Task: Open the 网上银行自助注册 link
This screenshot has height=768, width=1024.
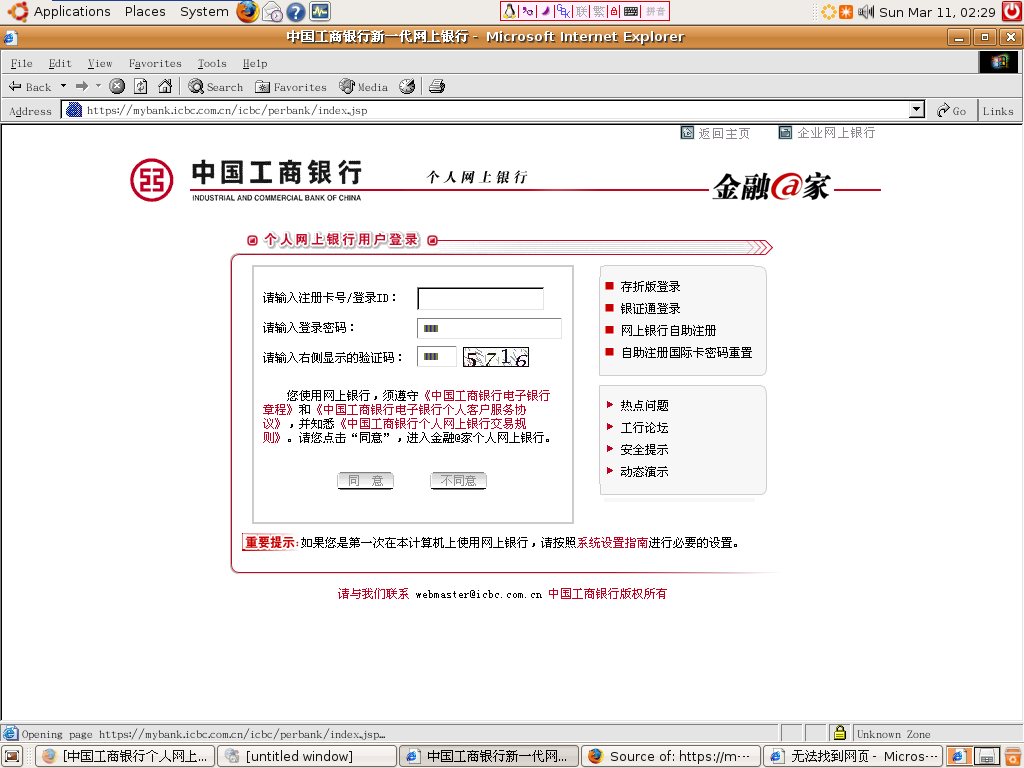Action: tap(668, 330)
